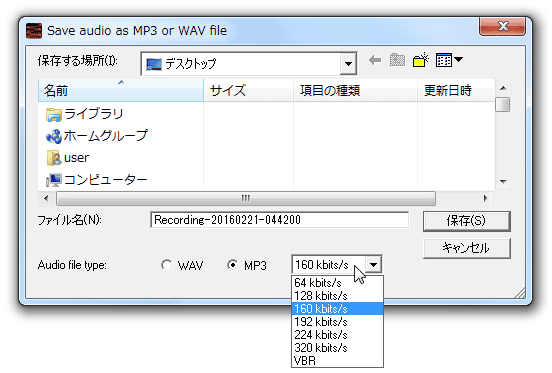Click the horizontal scrollbar left arrow
Screen dimensions: 552x373
(46, 198)
